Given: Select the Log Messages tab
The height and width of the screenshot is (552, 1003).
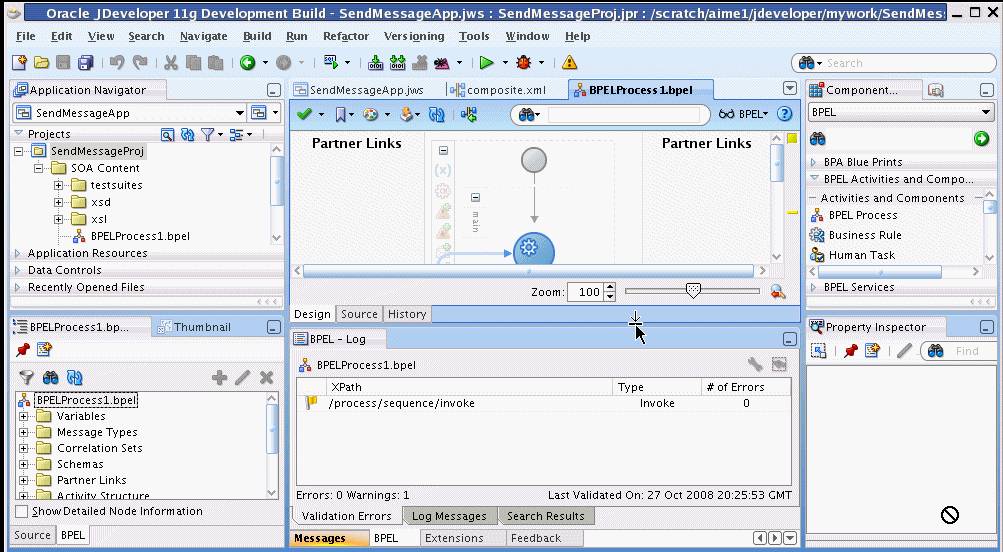Looking at the screenshot, I should 449,516.
